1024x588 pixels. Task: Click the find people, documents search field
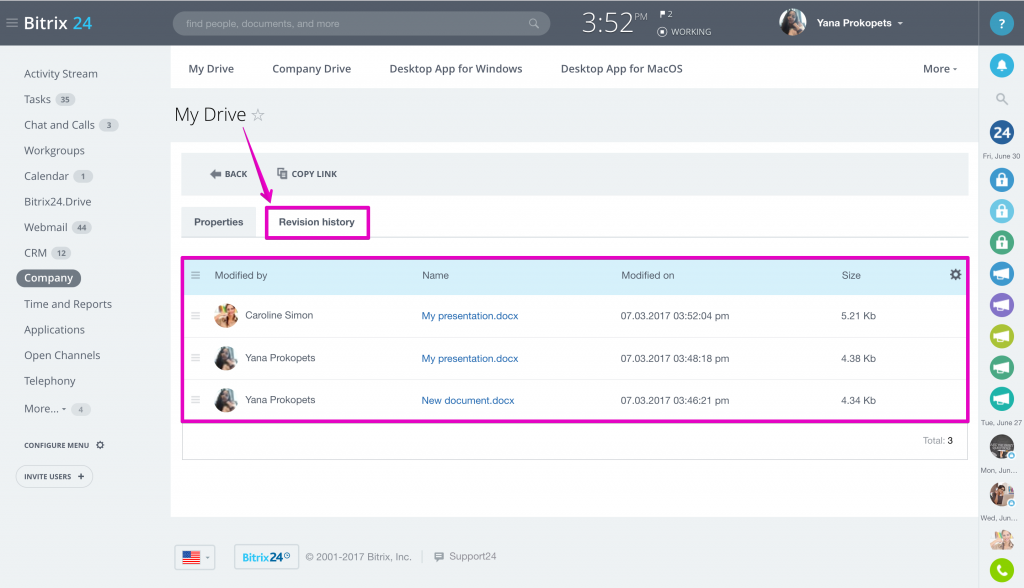[361, 24]
